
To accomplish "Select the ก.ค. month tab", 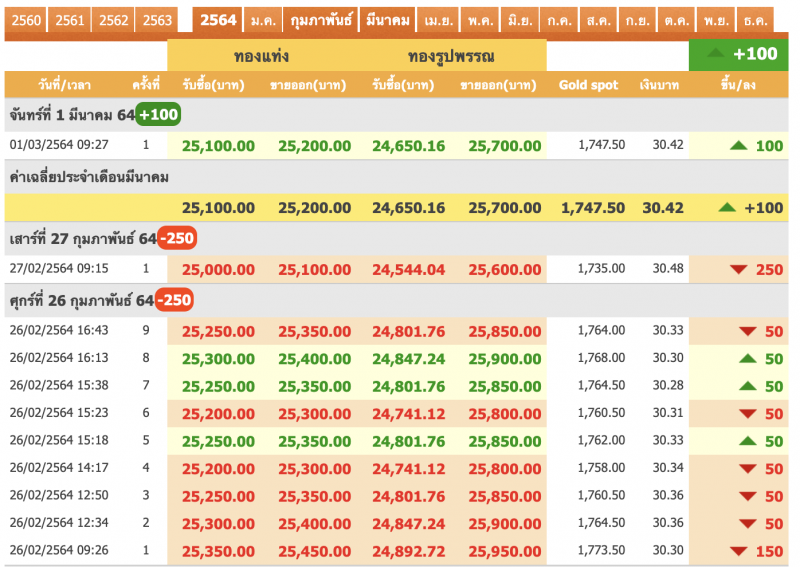I will pos(559,20).
